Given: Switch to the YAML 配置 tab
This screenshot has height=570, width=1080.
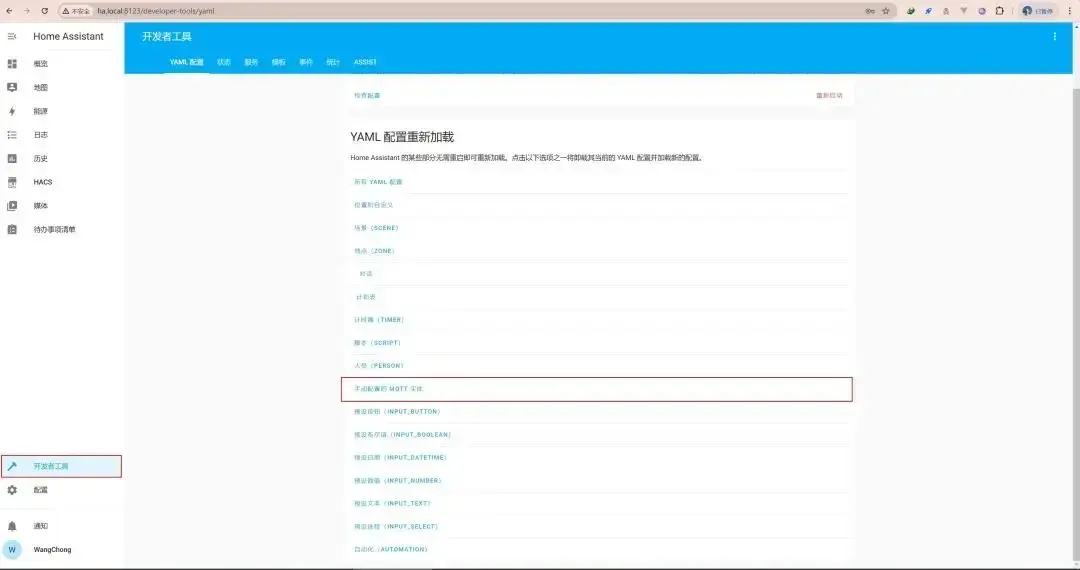Looking at the screenshot, I should 187,62.
